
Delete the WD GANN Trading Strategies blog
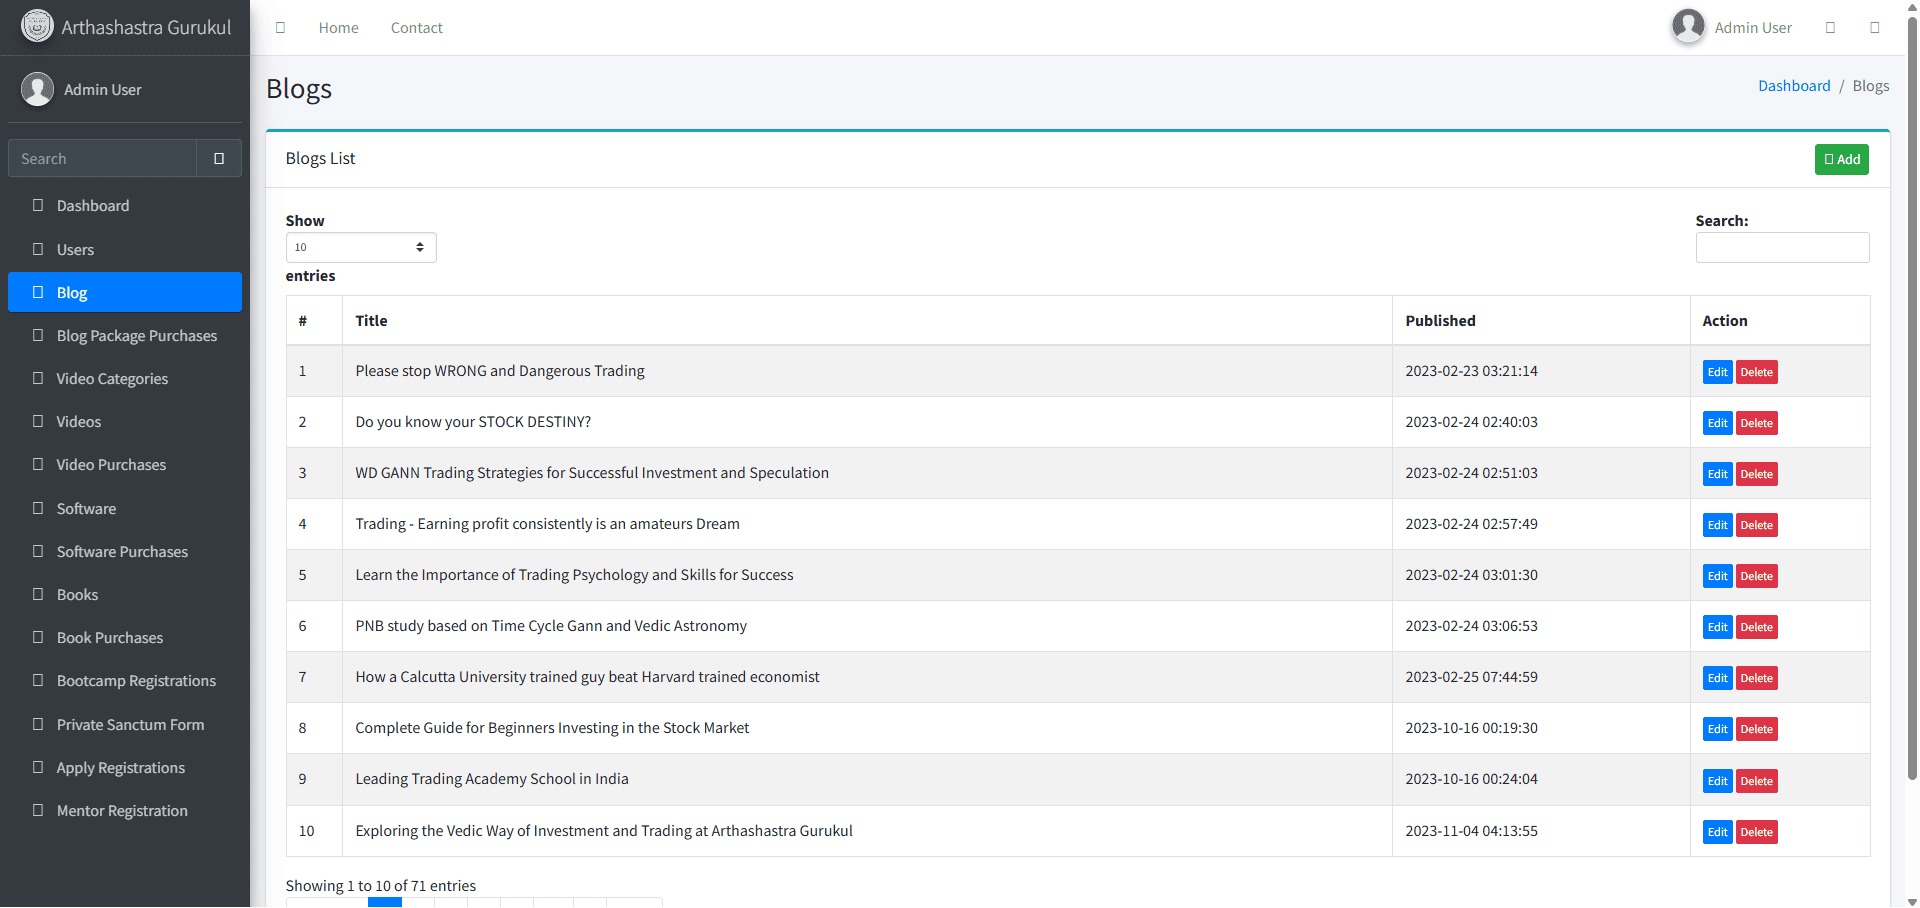coord(1756,474)
